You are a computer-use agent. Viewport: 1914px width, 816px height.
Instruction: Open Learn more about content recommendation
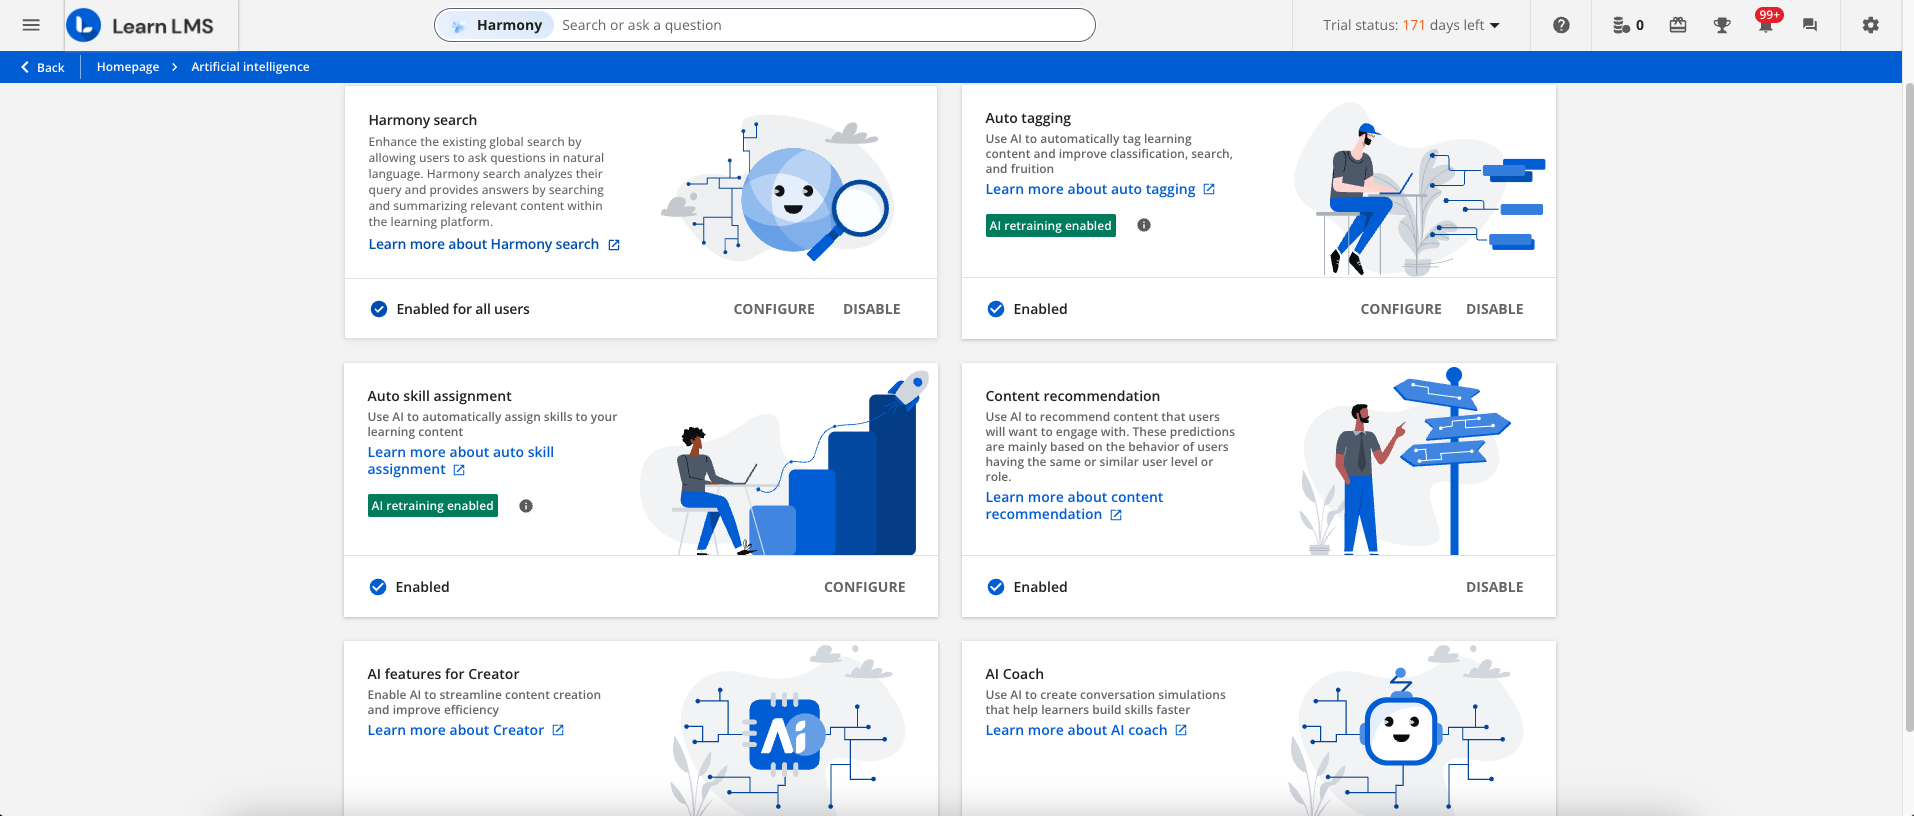1074,506
